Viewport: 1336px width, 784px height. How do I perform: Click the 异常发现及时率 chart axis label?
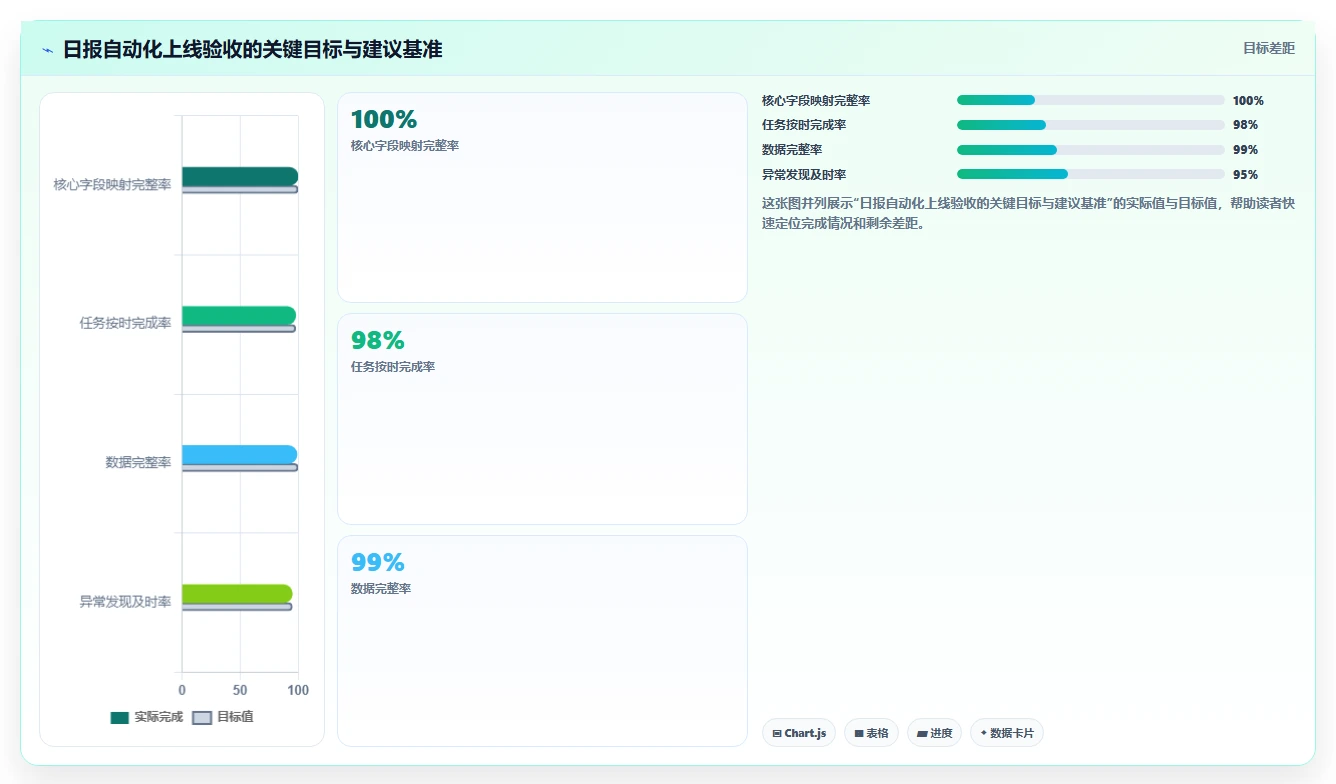click(125, 602)
